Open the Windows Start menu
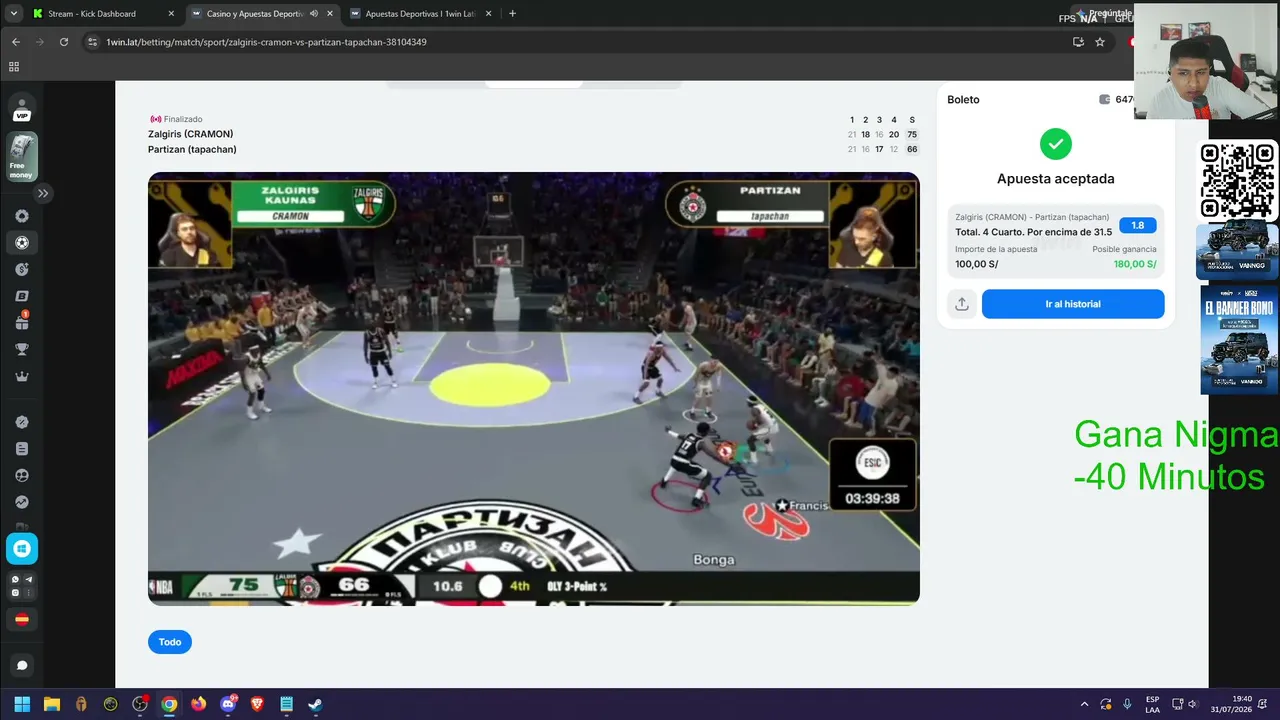Image resolution: width=1280 pixels, height=720 pixels. [x=22, y=704]
